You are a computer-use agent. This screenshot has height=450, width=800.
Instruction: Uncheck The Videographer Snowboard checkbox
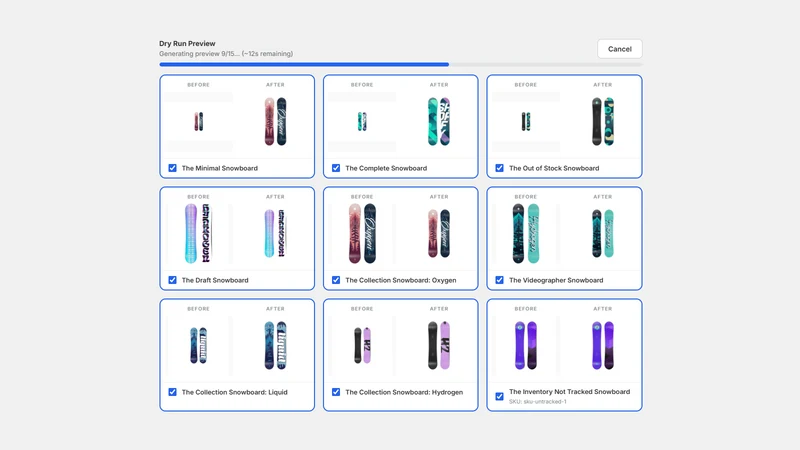click(x=499, y=280)
